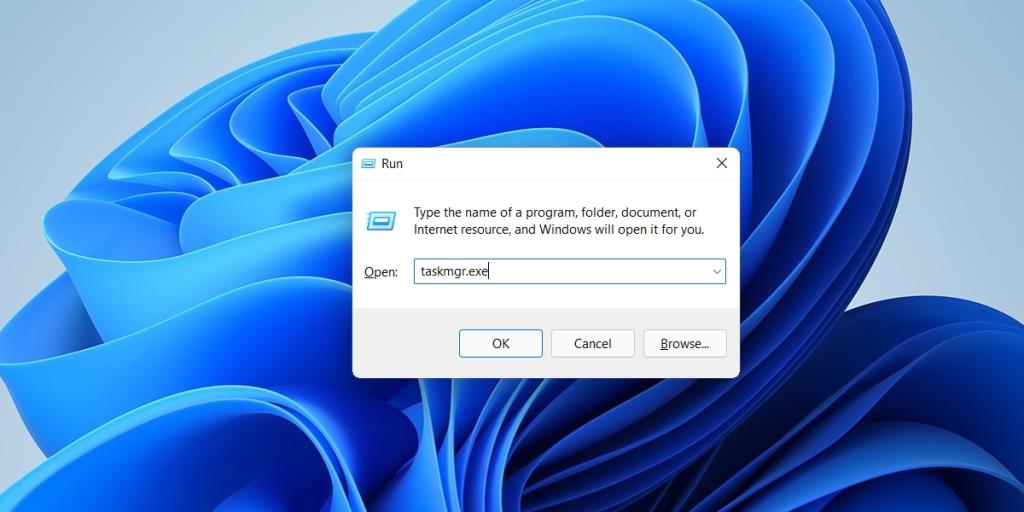Viewport: 1024px width, 512px height.
Task: Cancel the Run dialog
Action: point(592,344)
